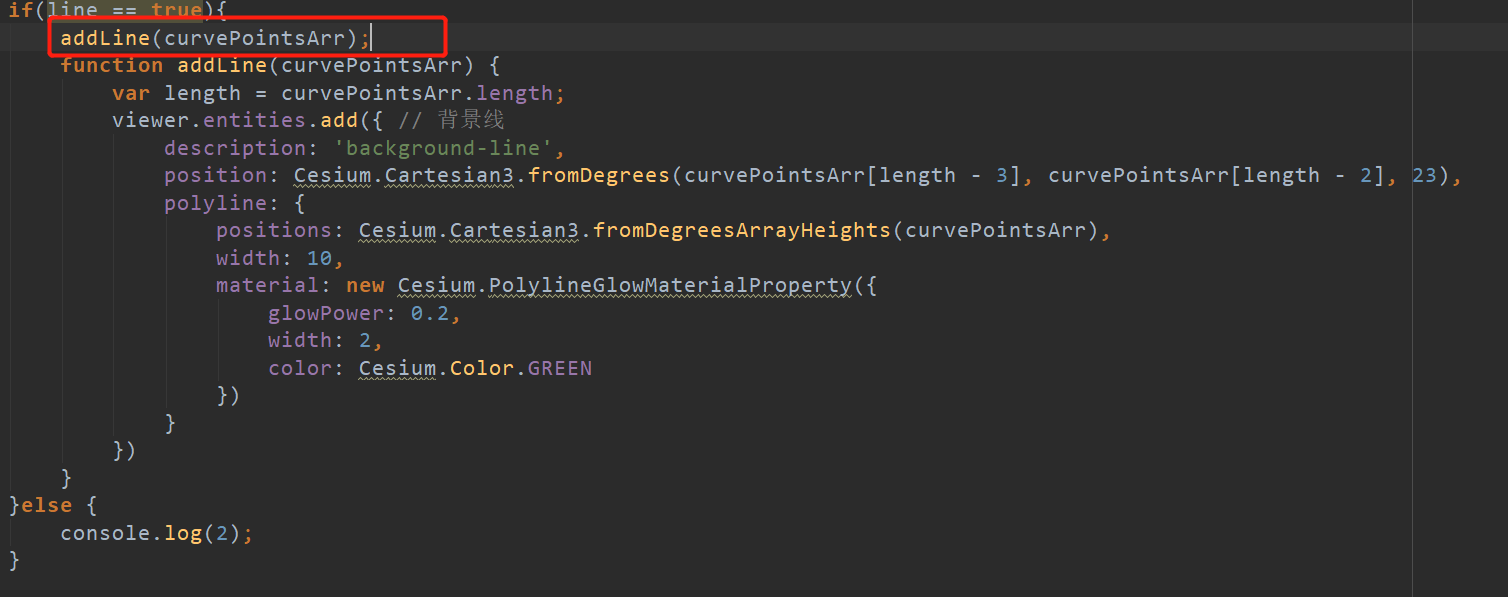Click 'line == true' condition
Screen dimensions: 1508x597
click(x=124, y=11)
